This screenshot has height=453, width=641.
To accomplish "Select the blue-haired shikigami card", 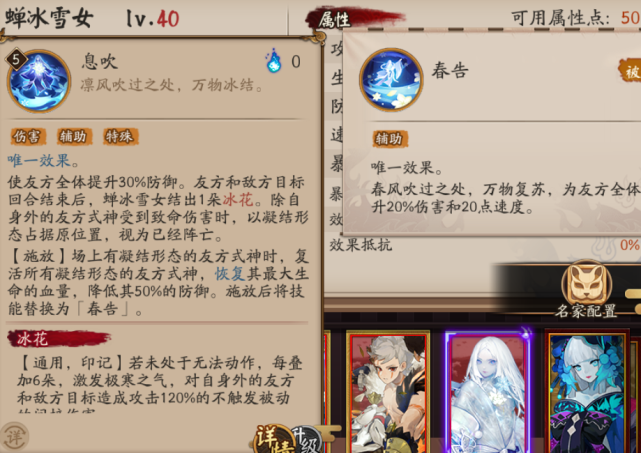I will [x=587, y=392].
